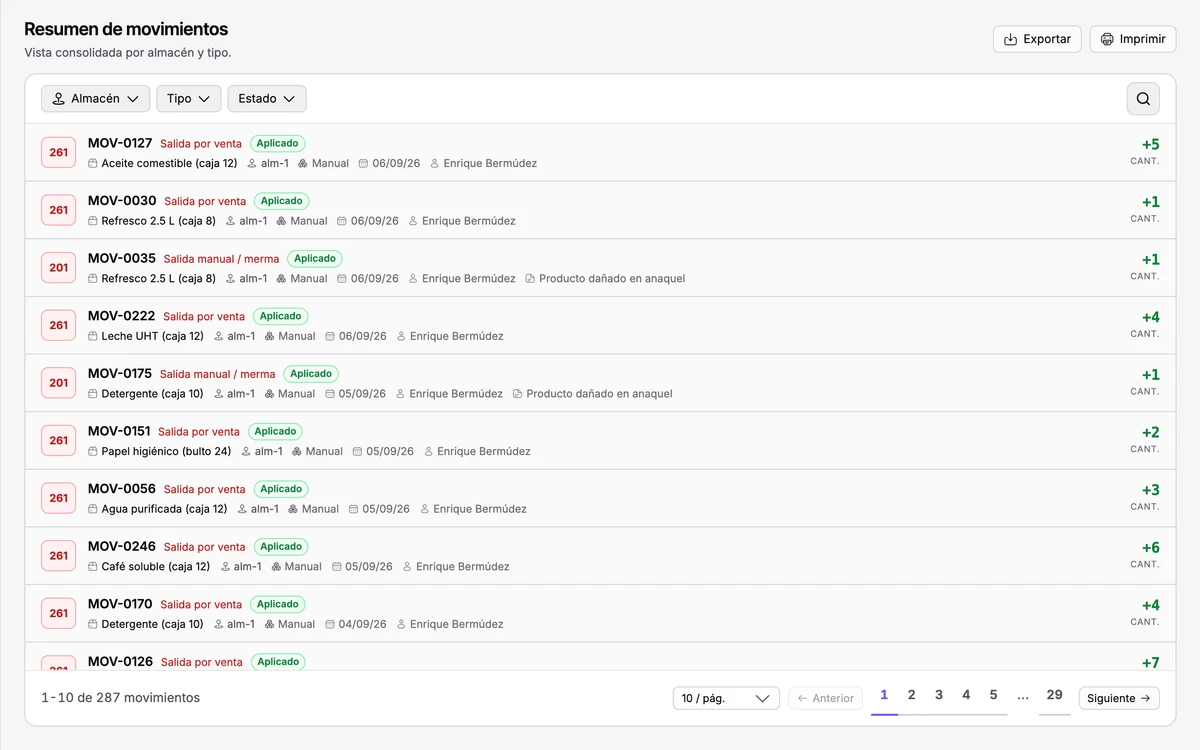Viewport: 1200px width, 750px height.
Task: Click the Anterior pagination button
Action: (826, 698)
